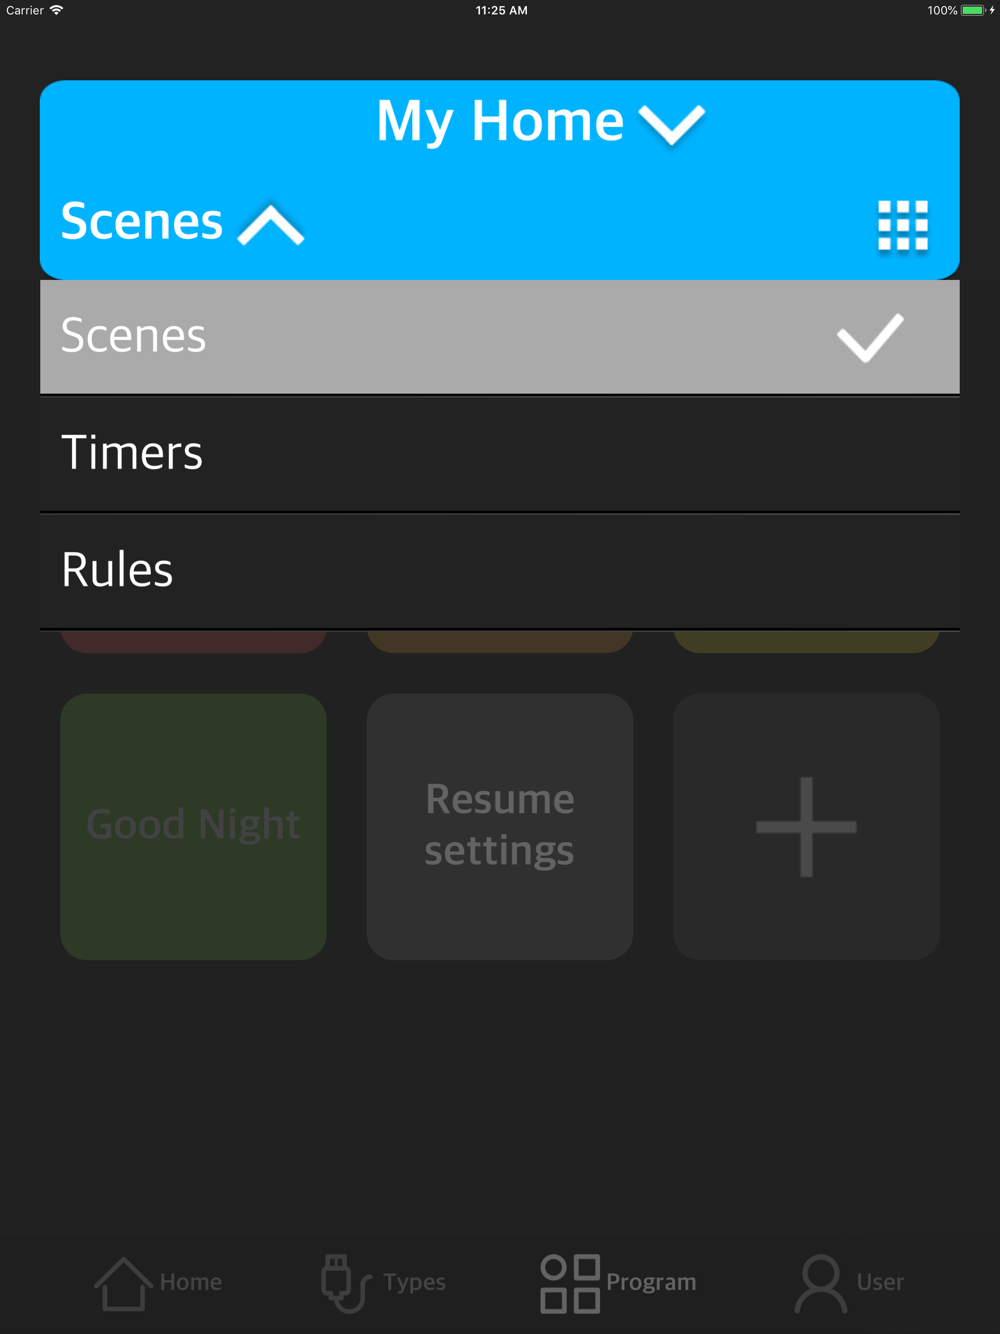The height and width of the screenshot is (1334, 1000).
Task: Click the battery status icon
Action: click(x=973, y=10)
